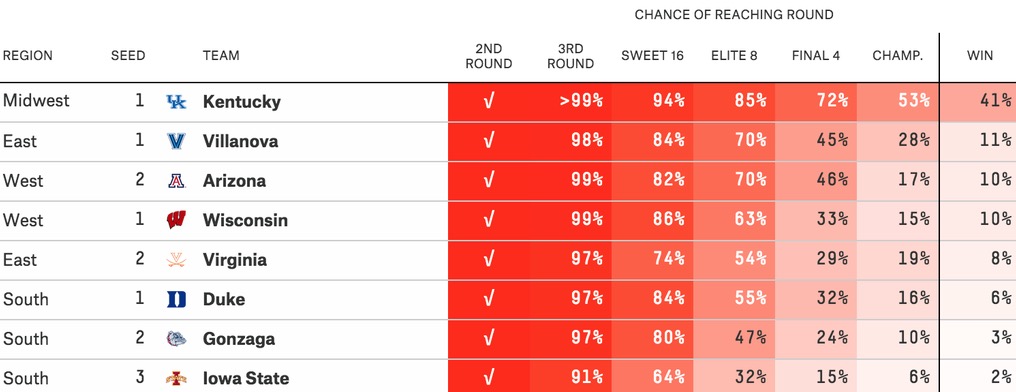
Task: Sort by the SWEET 16 column header
Action: tap(652, 56)
